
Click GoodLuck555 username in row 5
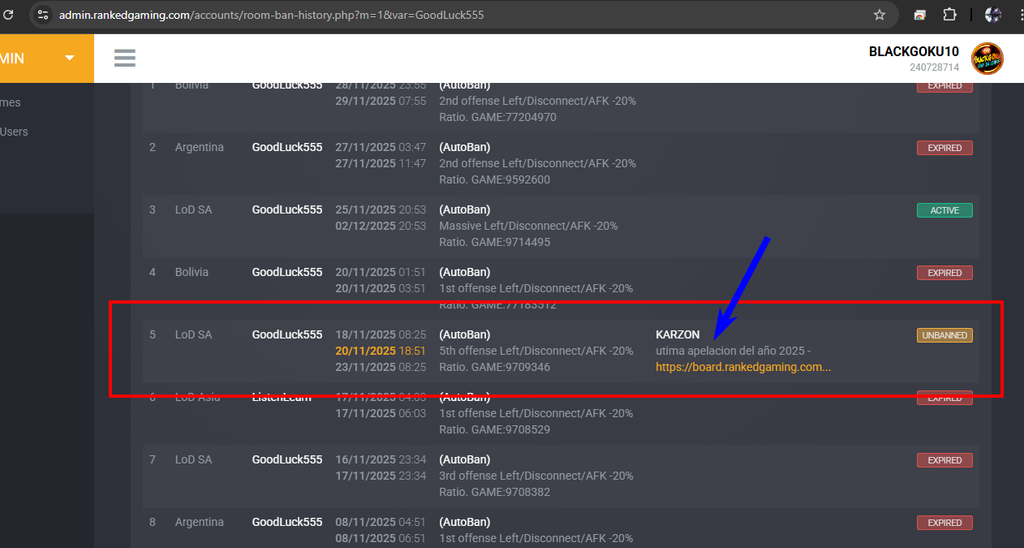pos(287,334)
